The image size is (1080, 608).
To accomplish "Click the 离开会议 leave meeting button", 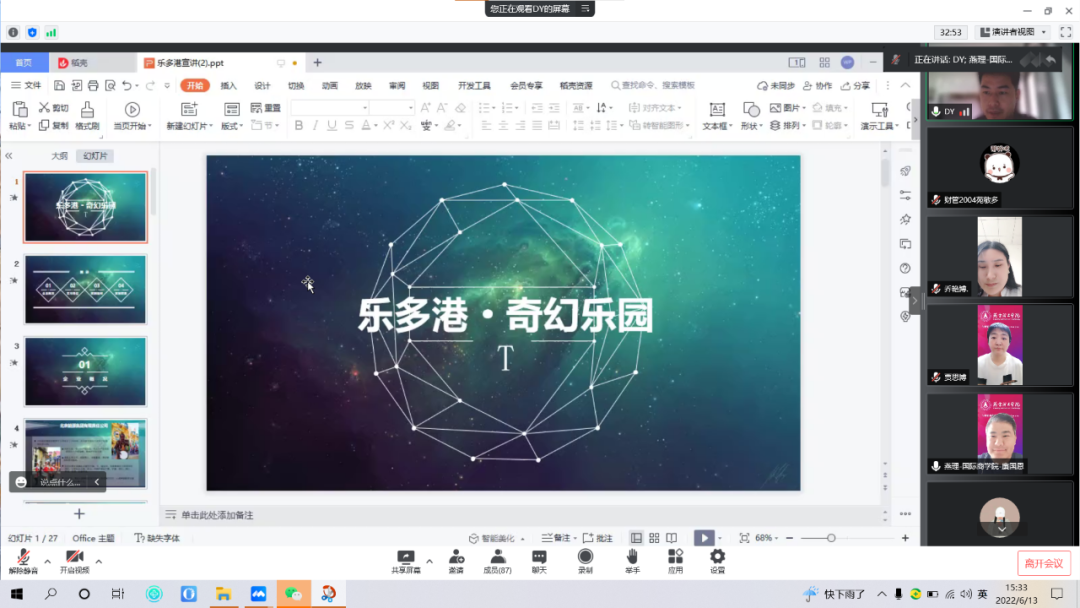I will 1044,563.
